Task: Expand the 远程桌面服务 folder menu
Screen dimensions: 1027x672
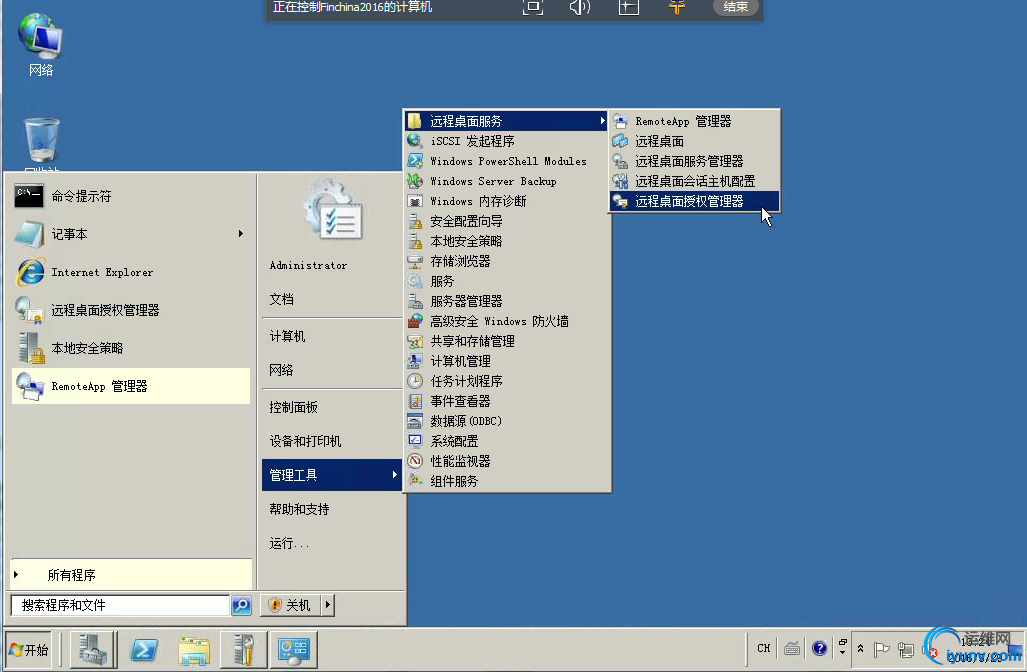Action: tap(506, 121)
